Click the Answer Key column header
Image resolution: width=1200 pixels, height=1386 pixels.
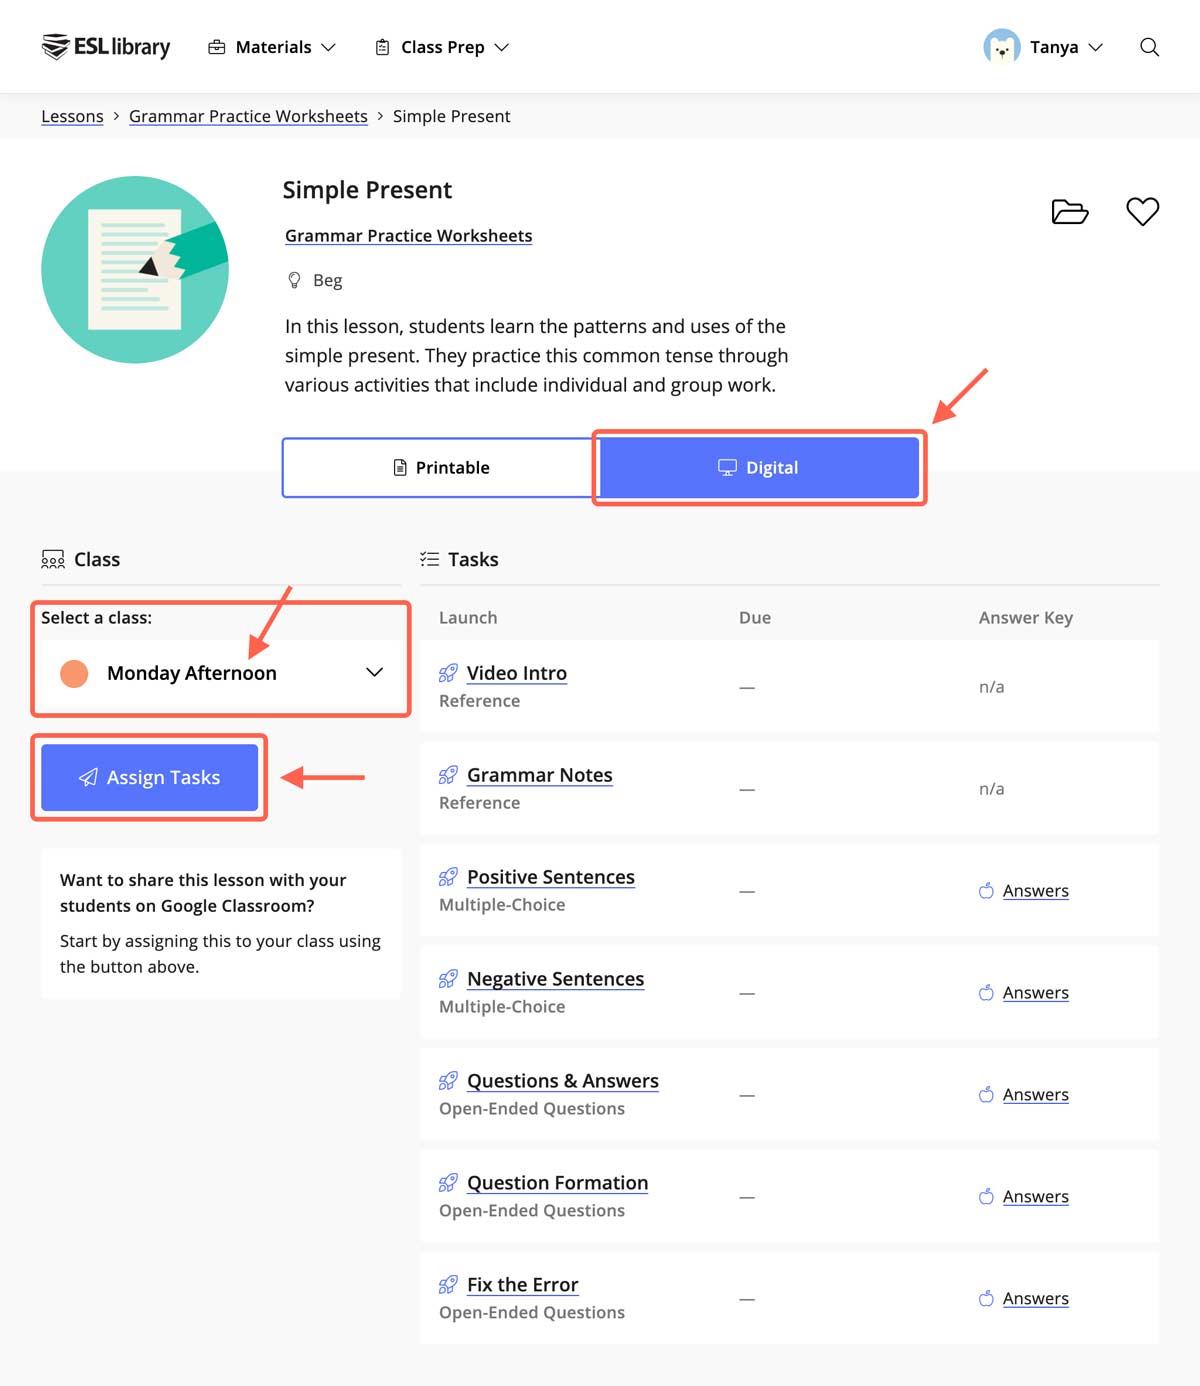(x=1025, y=618)
